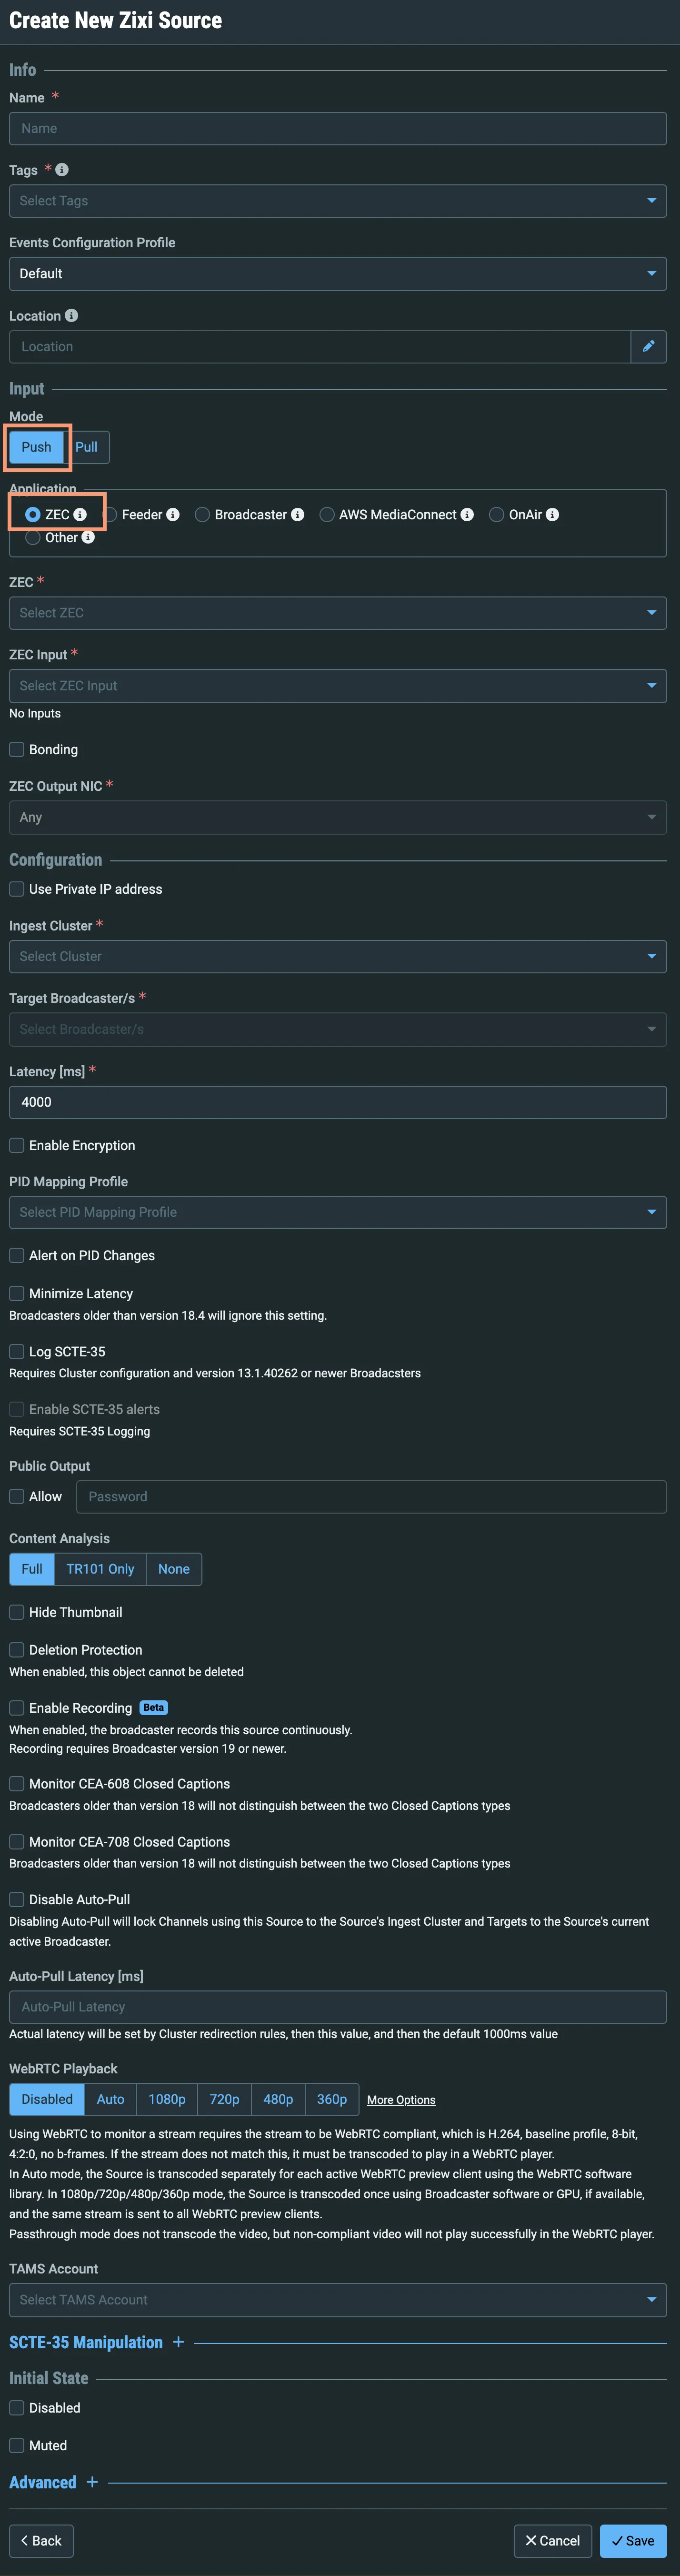This screenshot has height=2576, width=680.
Task: Click the Tags info icon
Action: 62,170
